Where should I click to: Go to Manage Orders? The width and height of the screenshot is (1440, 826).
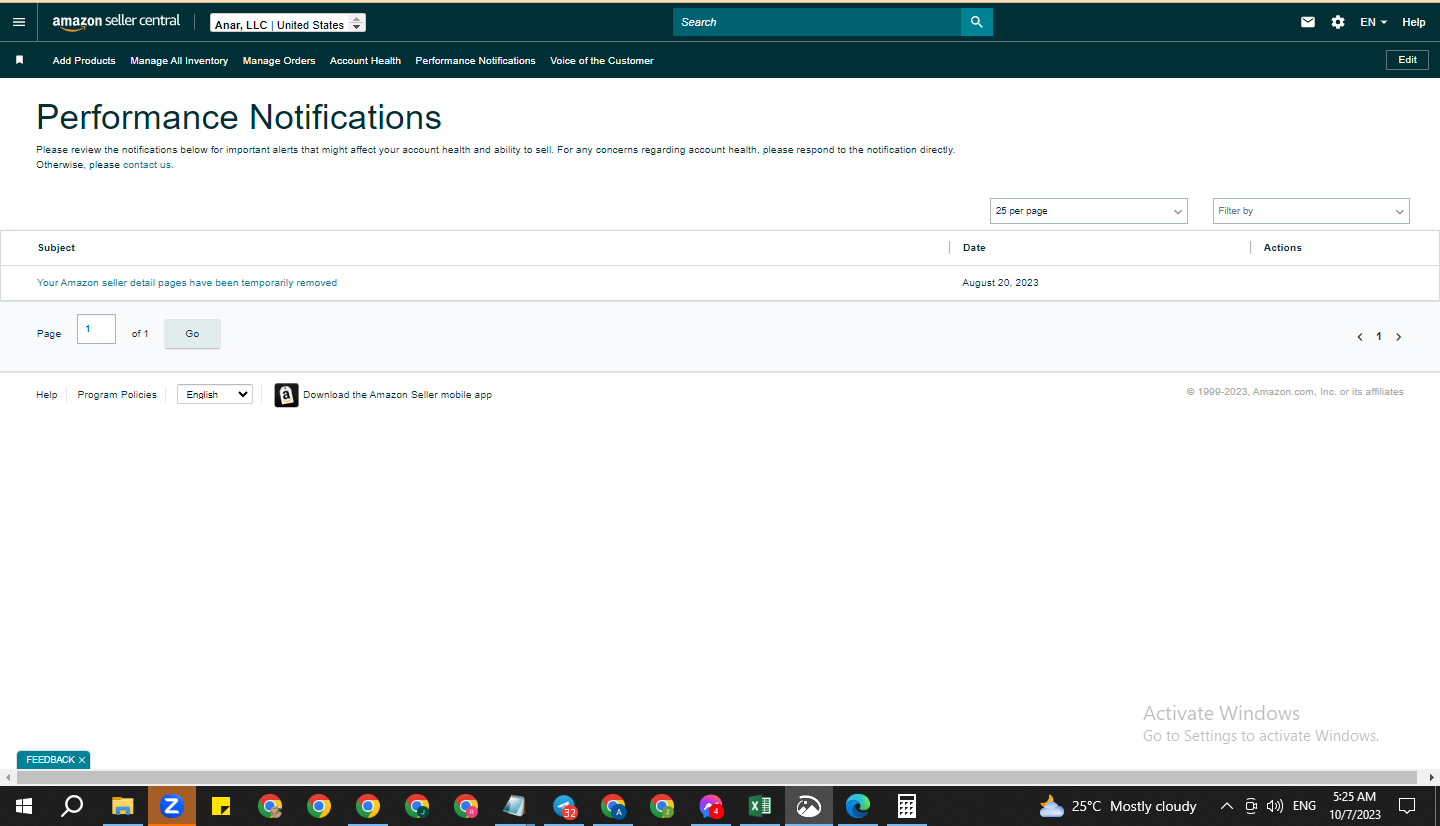pyautogui.click(x=279, y=61)
